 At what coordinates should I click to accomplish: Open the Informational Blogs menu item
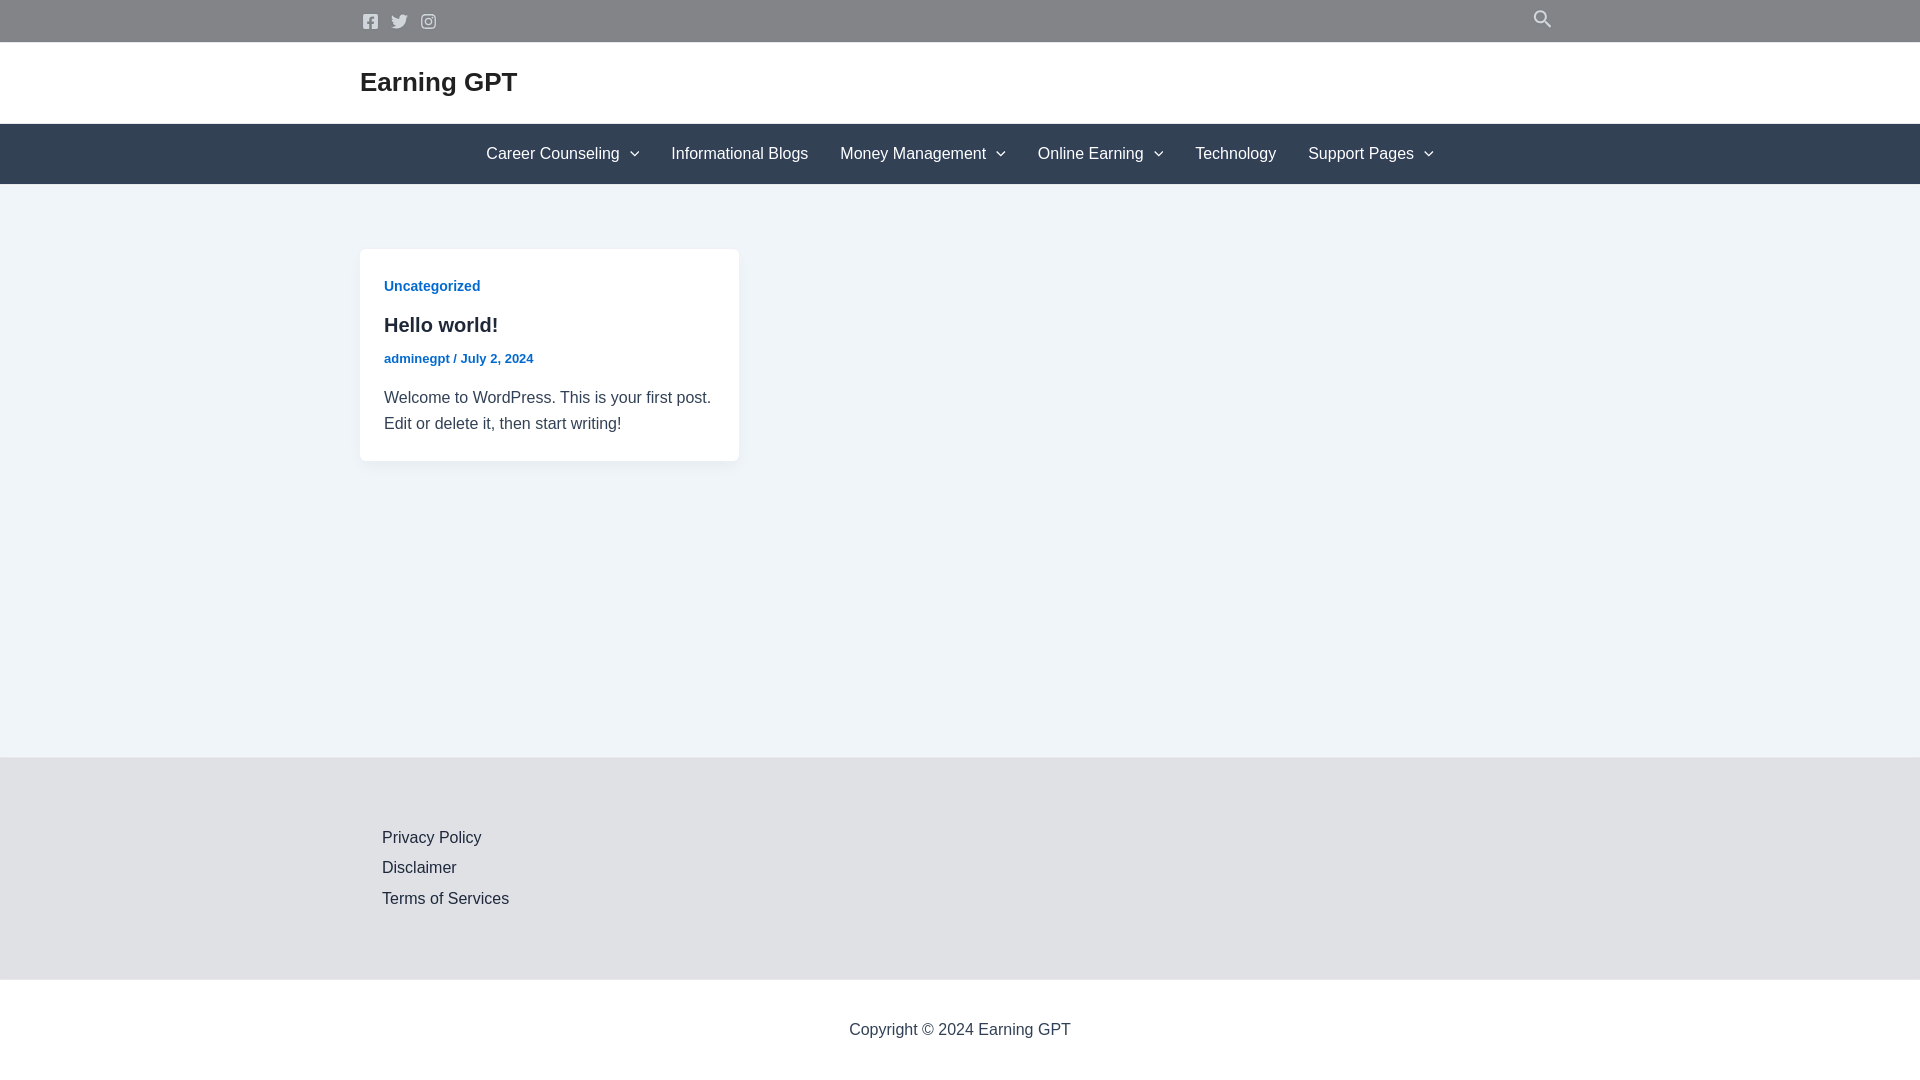(739, 154)
